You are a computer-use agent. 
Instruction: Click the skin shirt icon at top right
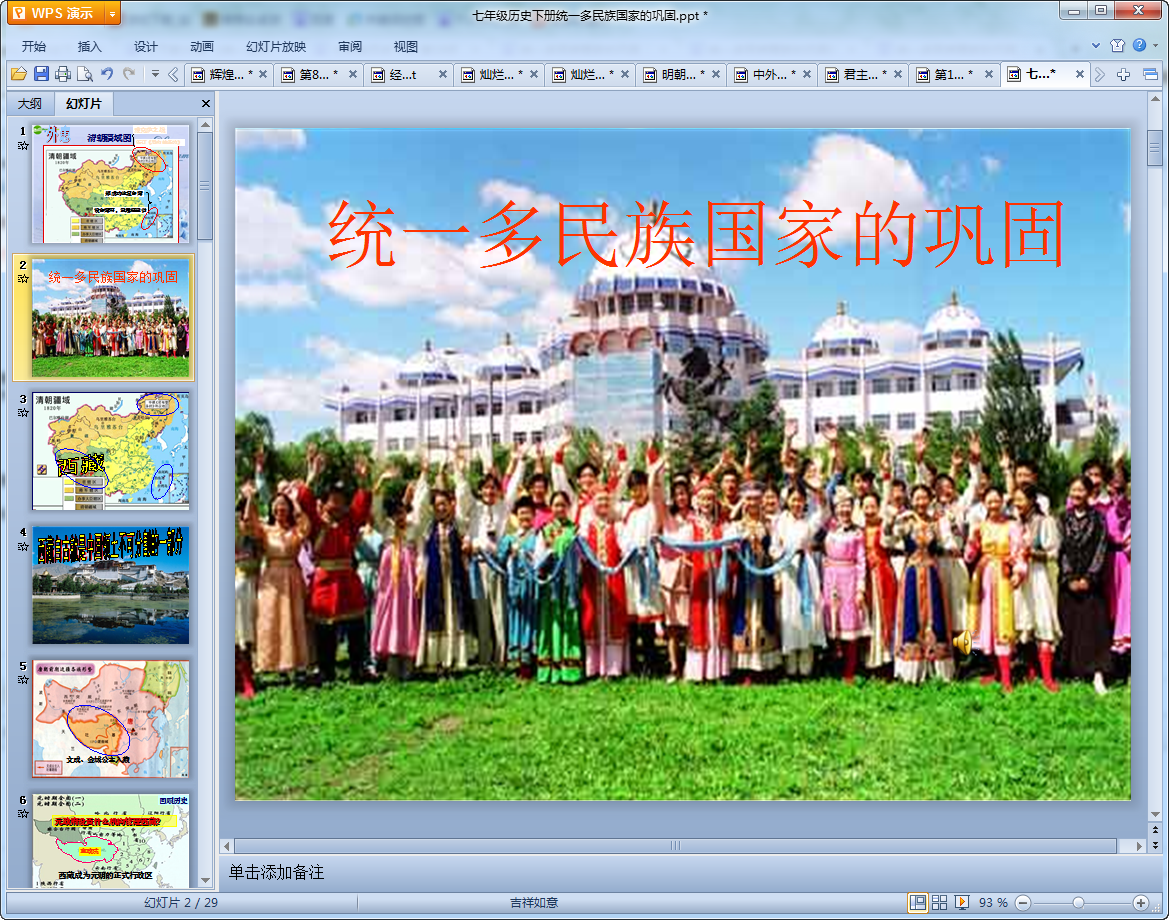(x=1118, y=45)
